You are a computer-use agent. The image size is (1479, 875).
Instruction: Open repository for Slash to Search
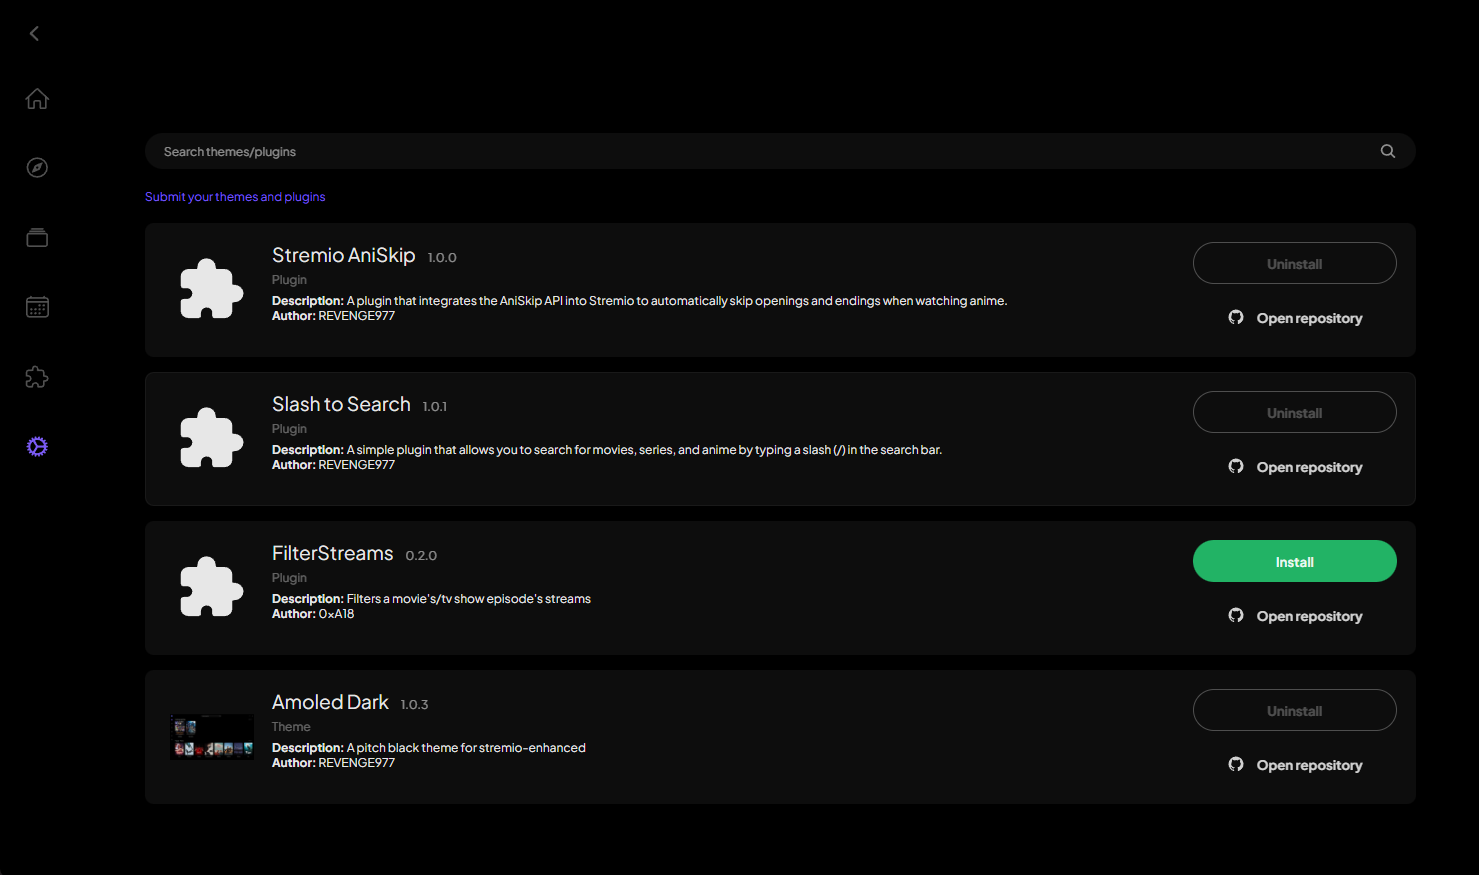tap(1295, 467)
